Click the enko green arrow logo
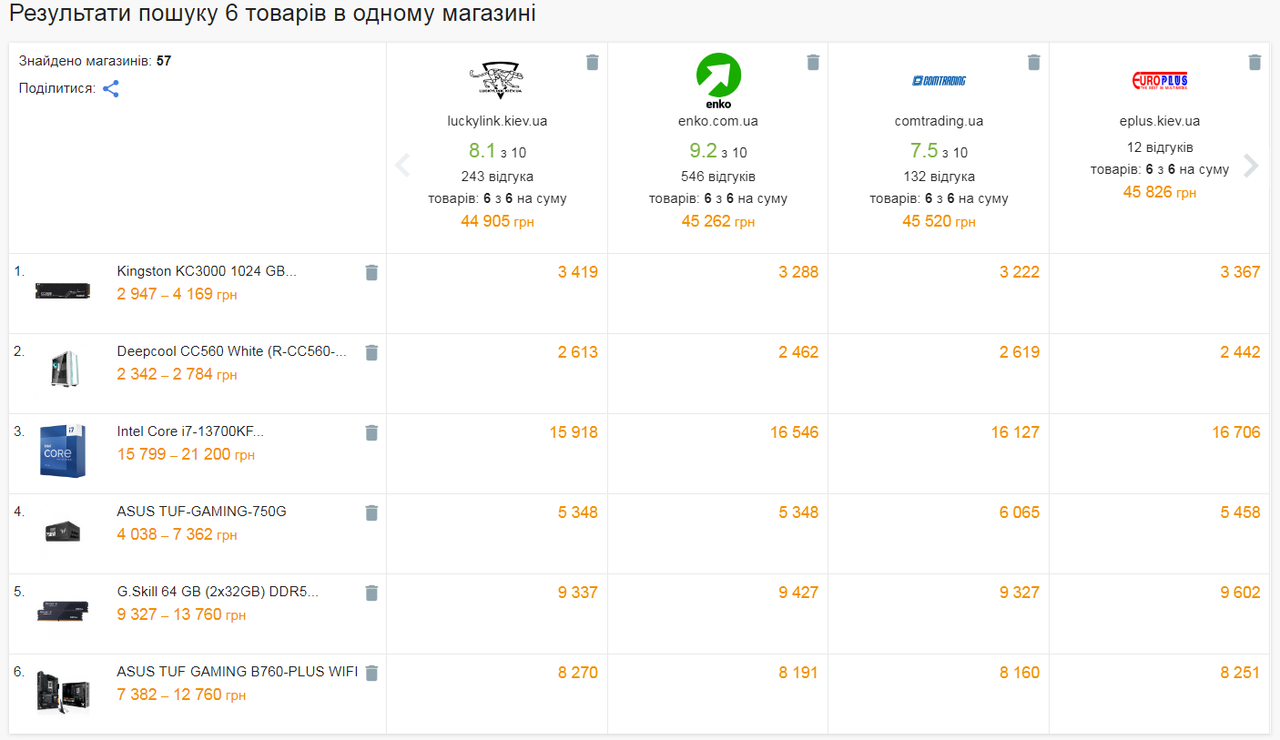Screen dimensions: 1280x740 pyautogui.click(x=718, y=81)
